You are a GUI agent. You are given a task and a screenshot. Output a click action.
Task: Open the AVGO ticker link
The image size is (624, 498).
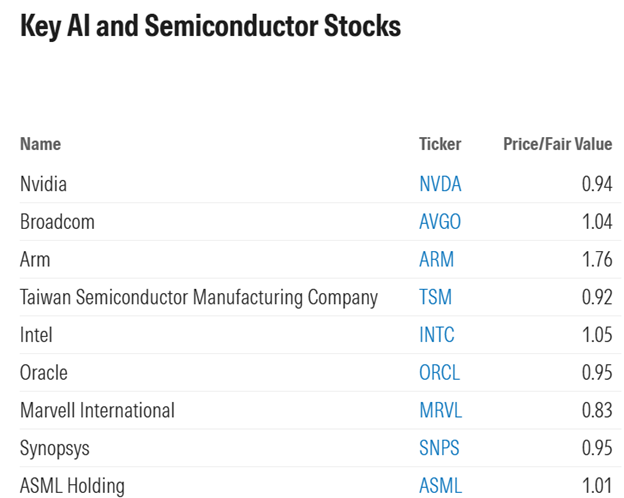[440, 222]
